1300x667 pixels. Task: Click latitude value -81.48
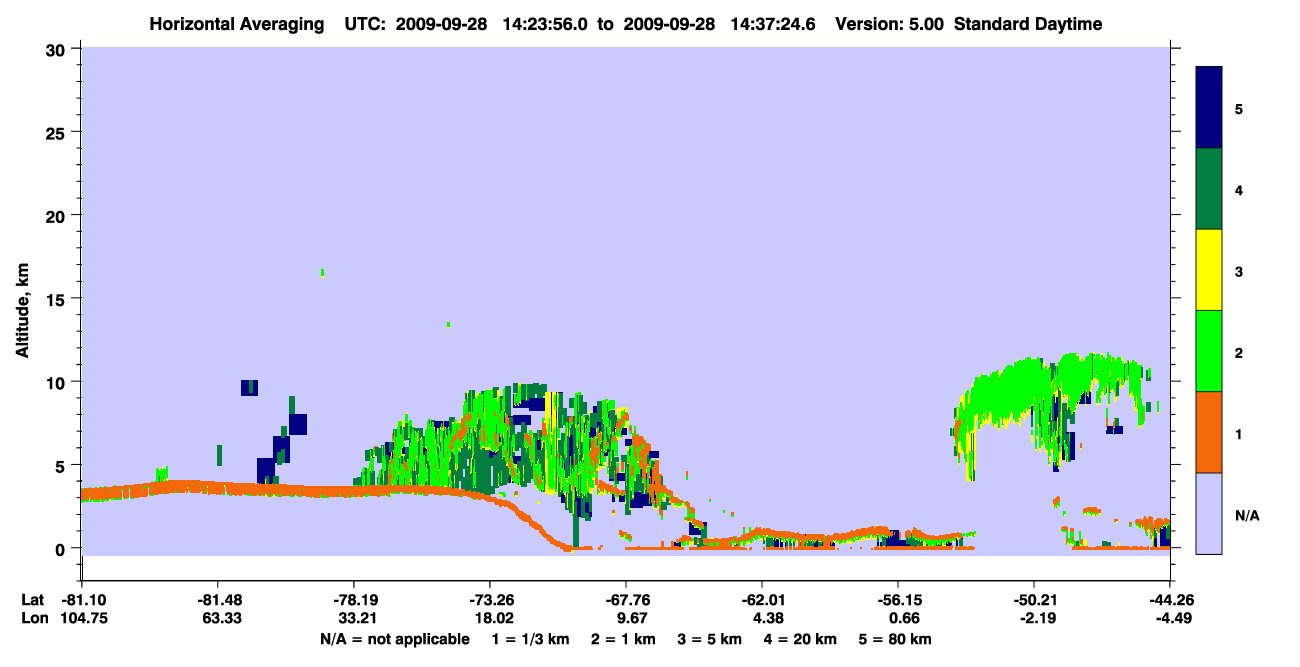point(216,600)
